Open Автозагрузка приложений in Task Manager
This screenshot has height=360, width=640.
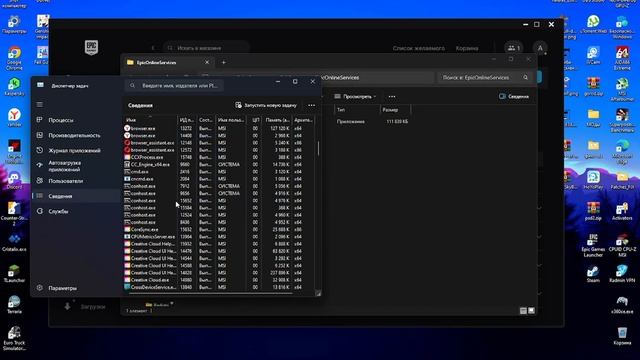click(x=64, y=166)
